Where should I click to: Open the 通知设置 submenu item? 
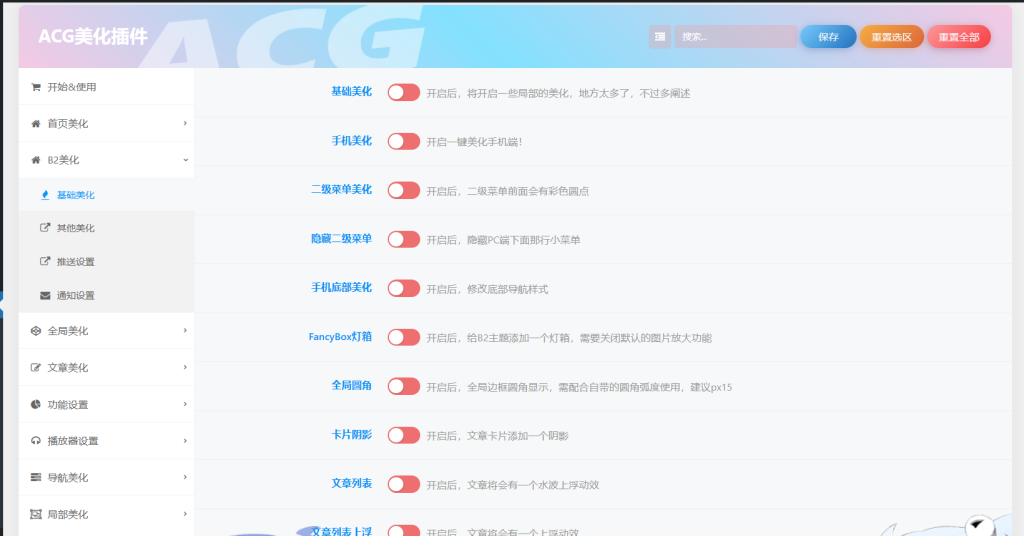pyautogui.click(x=106, y=295)
